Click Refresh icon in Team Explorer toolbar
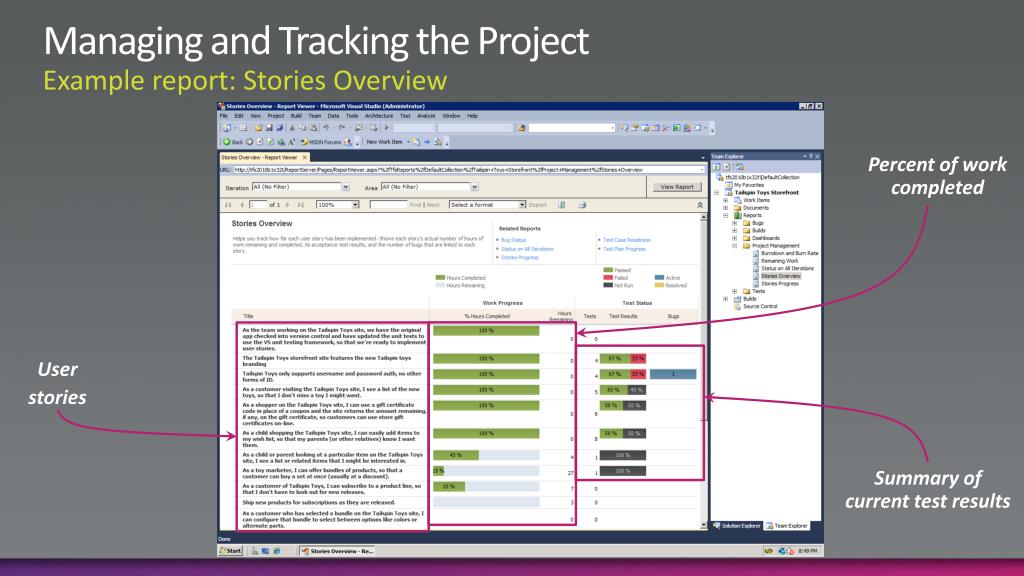The image size is (1024, 576). coord(716,167)
